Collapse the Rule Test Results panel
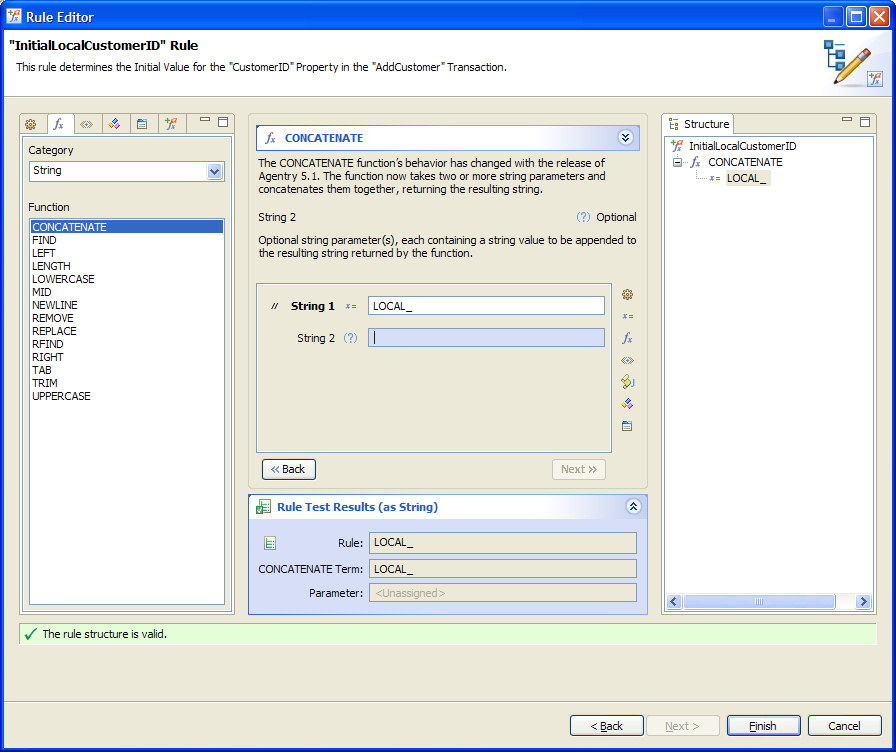 coord(633,507)
